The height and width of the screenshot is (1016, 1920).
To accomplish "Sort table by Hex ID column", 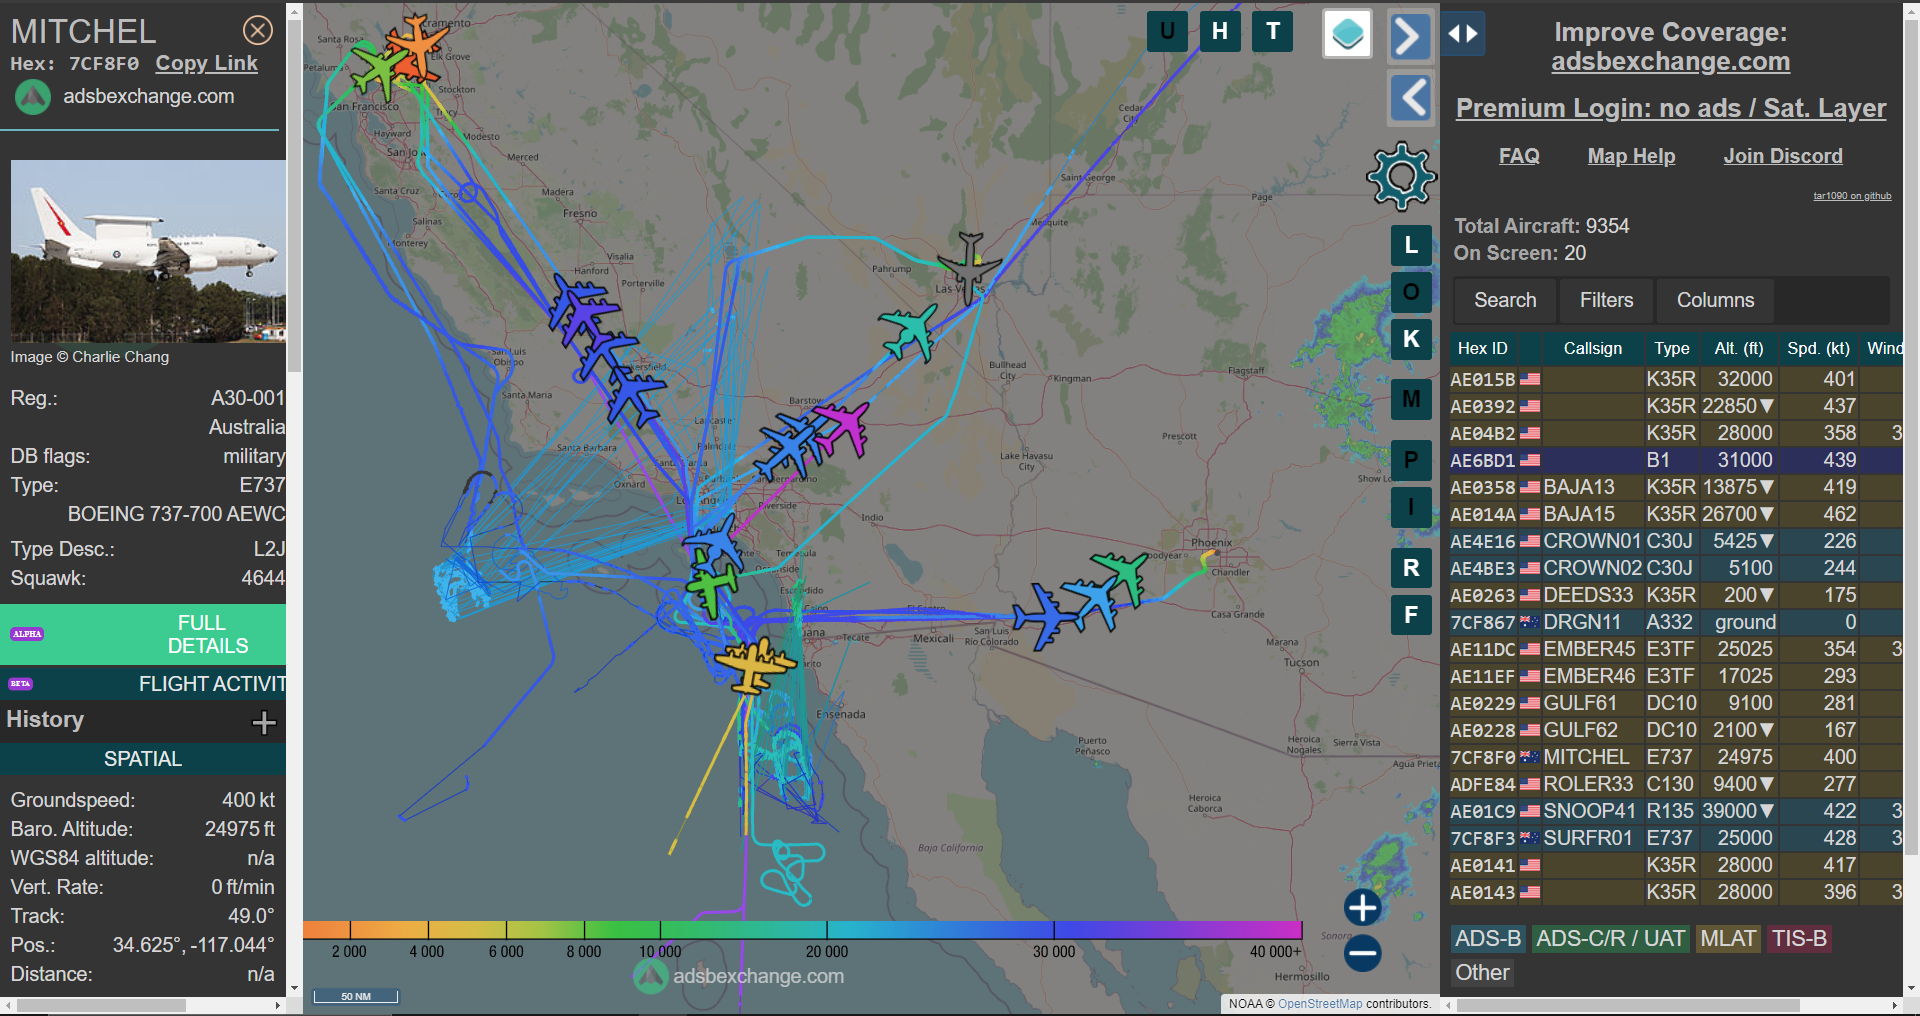I will (1482, 348).
